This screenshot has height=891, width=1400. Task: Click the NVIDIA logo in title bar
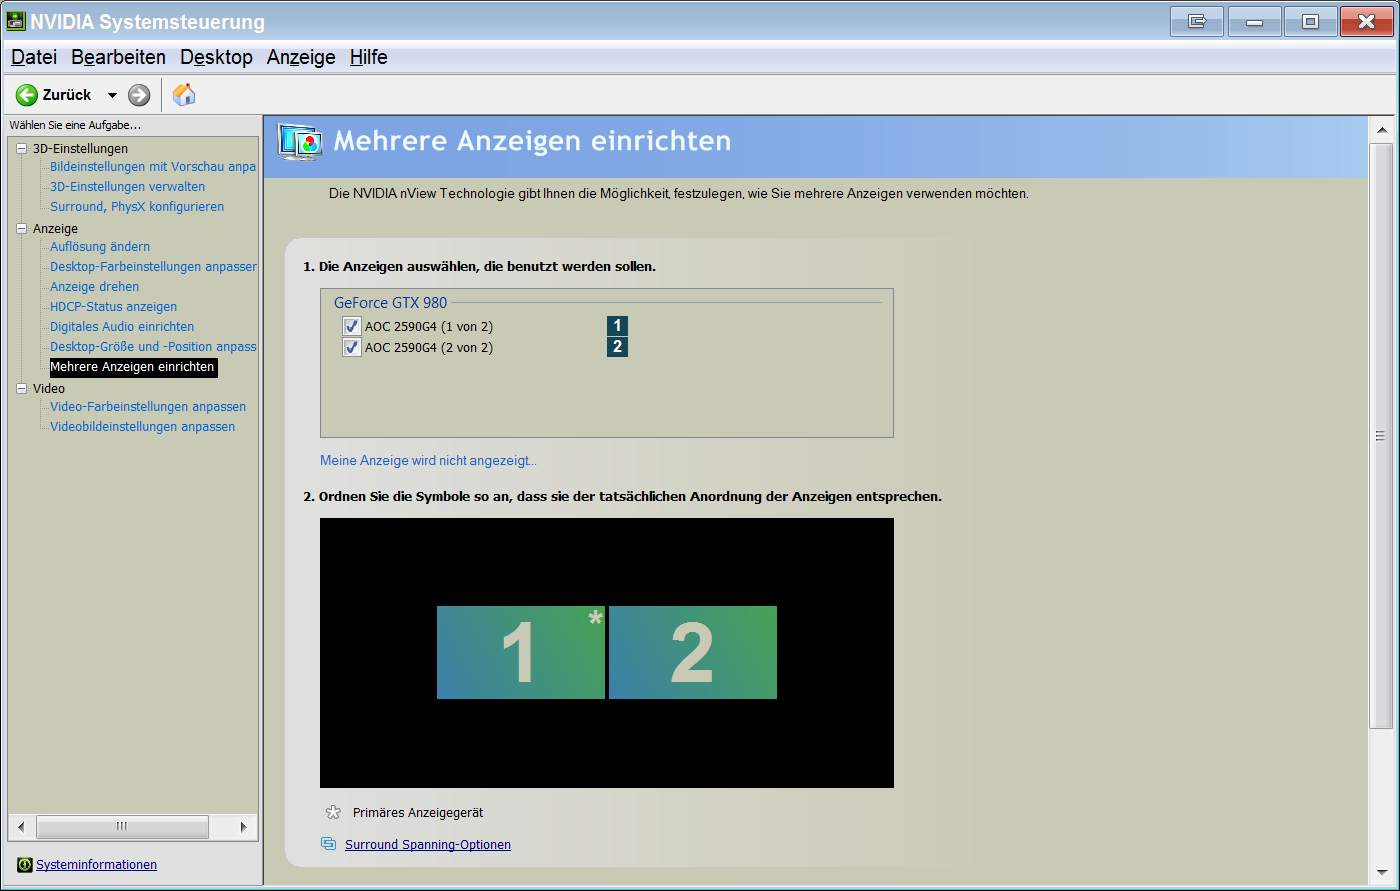coord(16,21)
